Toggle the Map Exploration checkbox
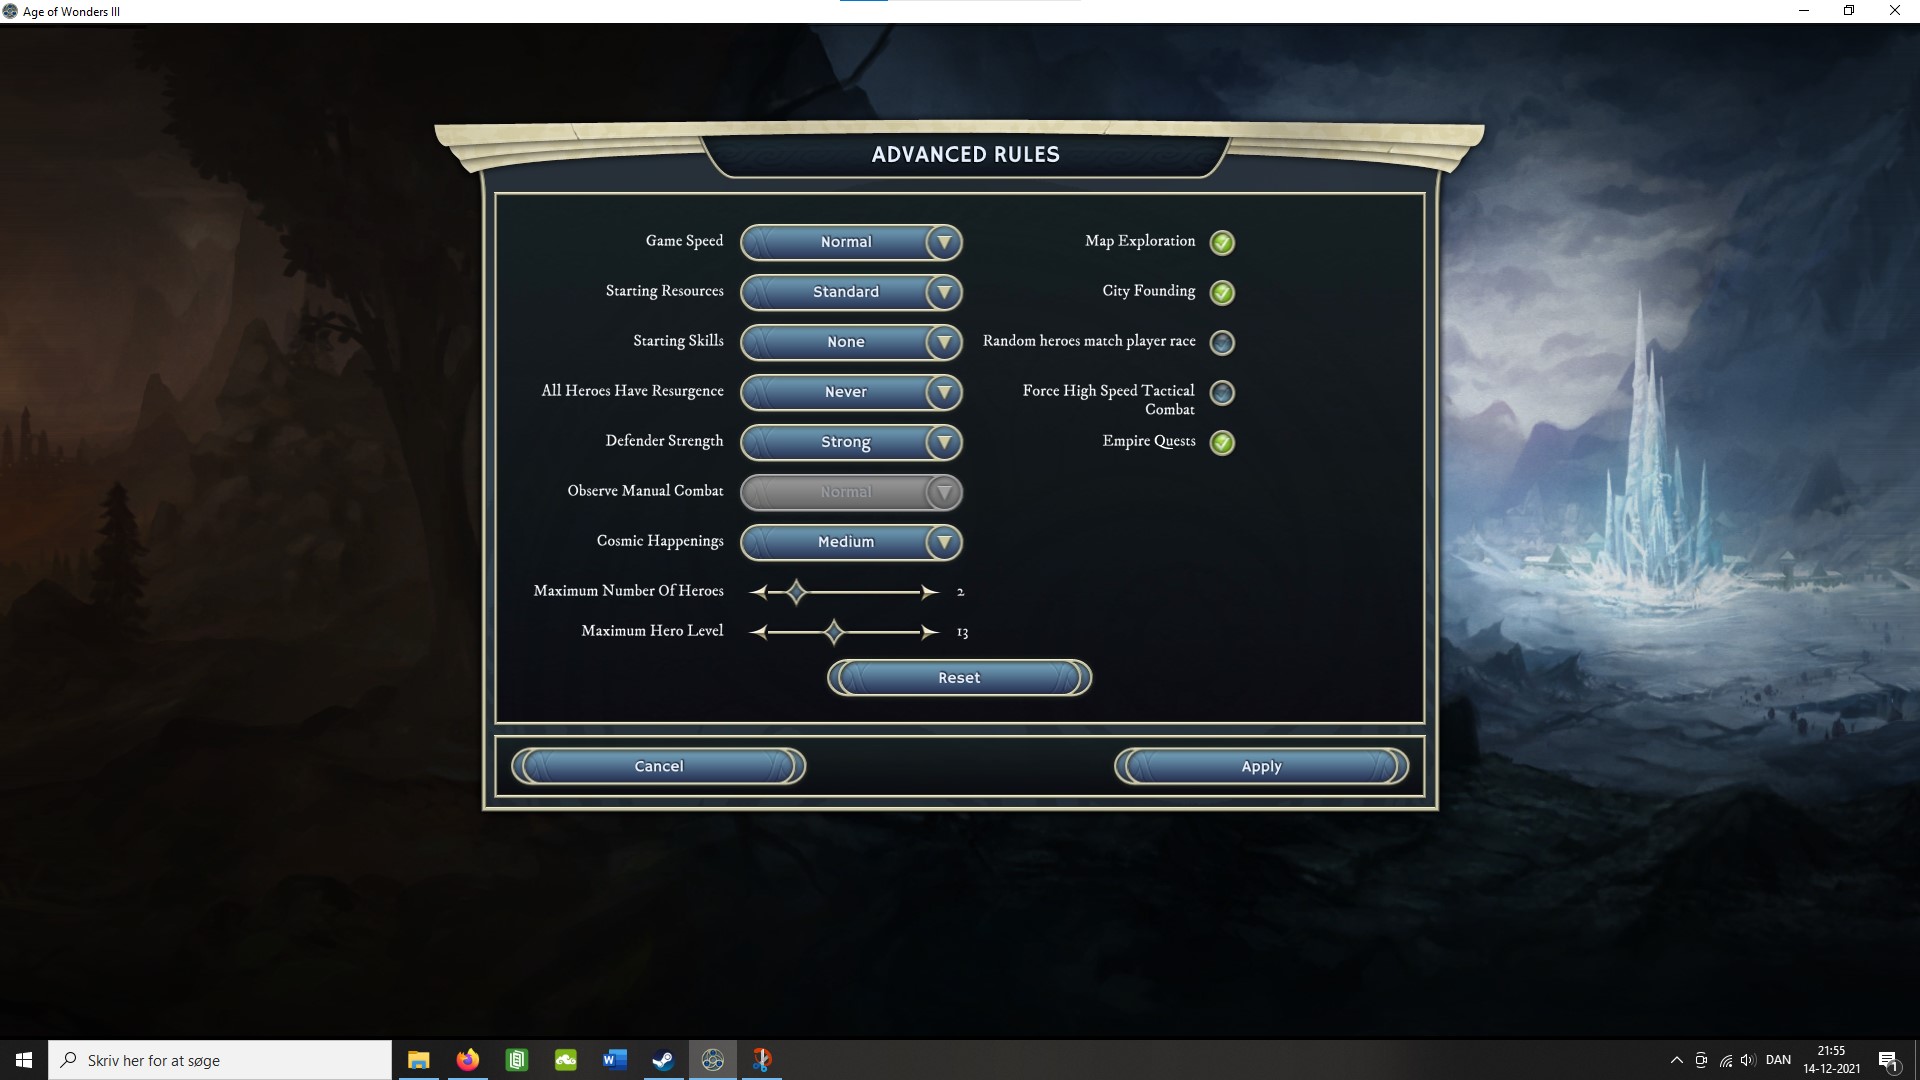 point(1222,242)
